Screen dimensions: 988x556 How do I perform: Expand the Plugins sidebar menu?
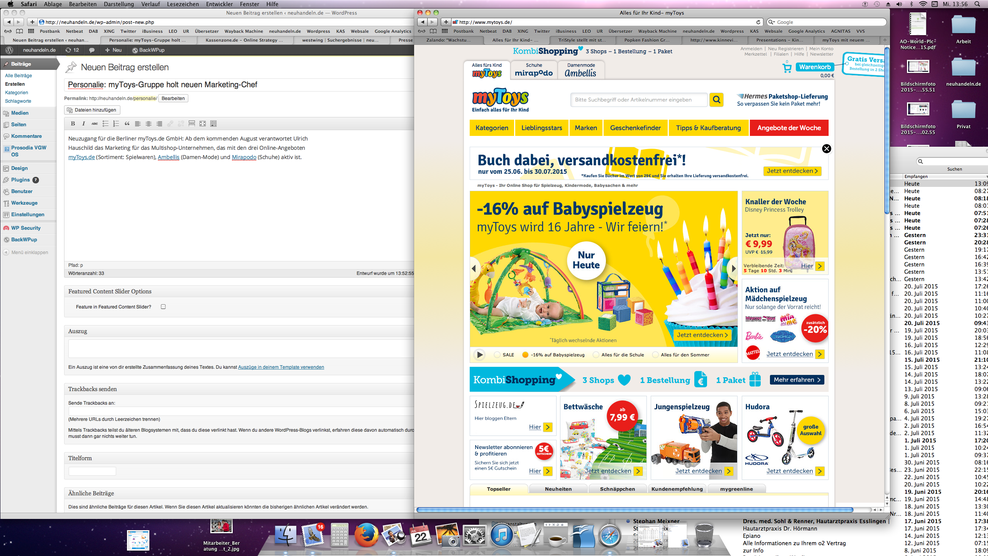20,180
